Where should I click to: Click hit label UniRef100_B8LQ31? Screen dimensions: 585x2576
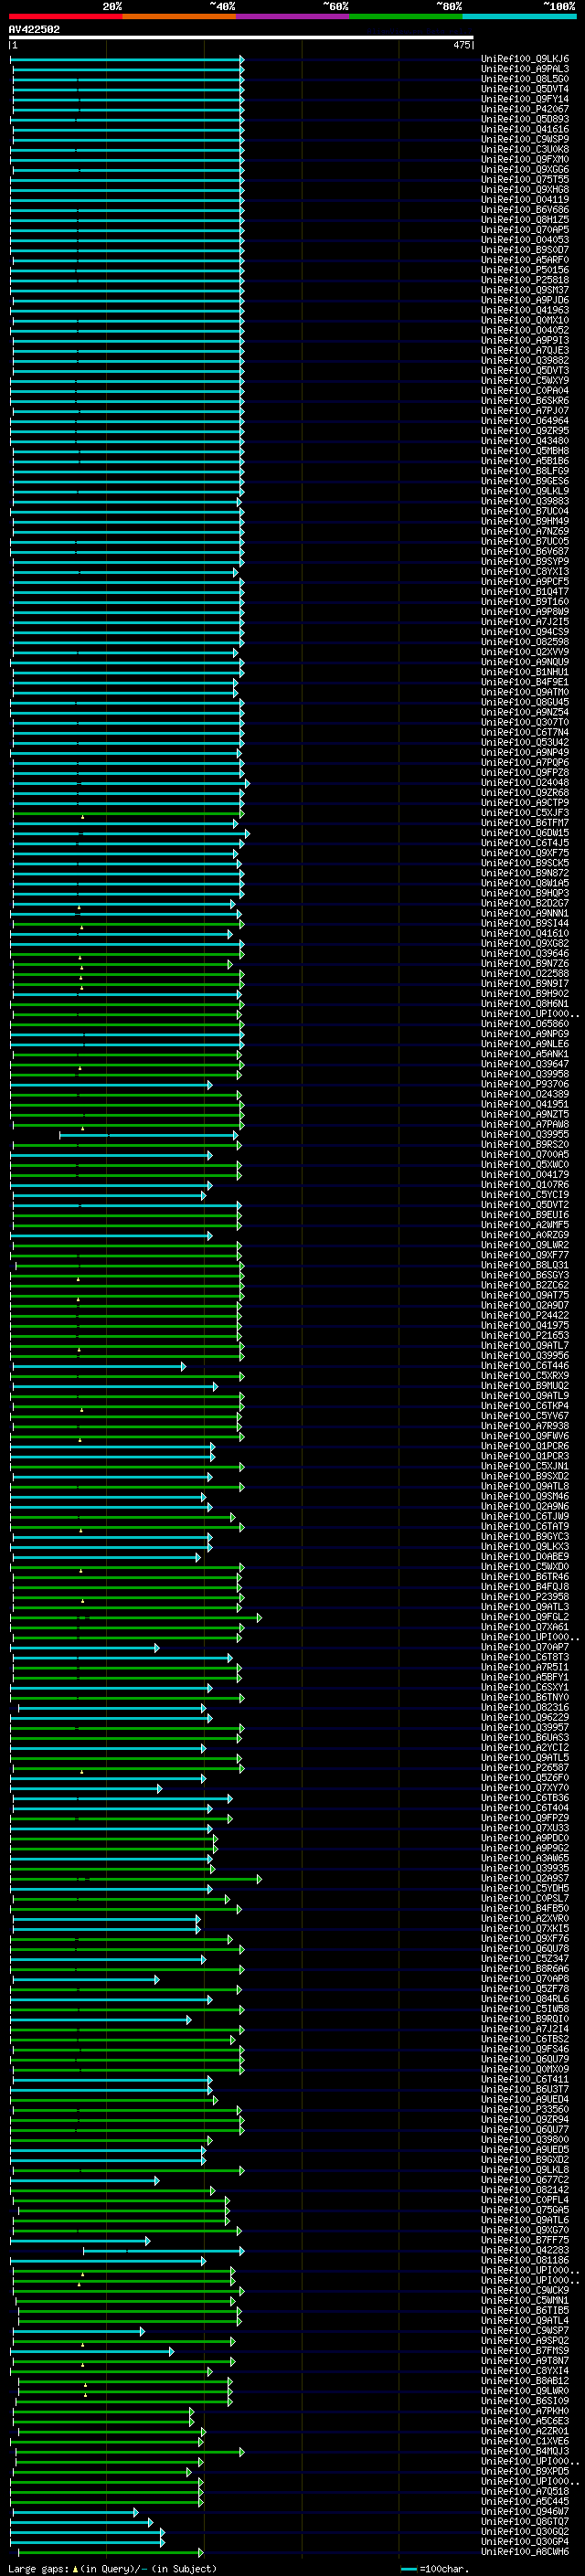[x=525, y=1265]
